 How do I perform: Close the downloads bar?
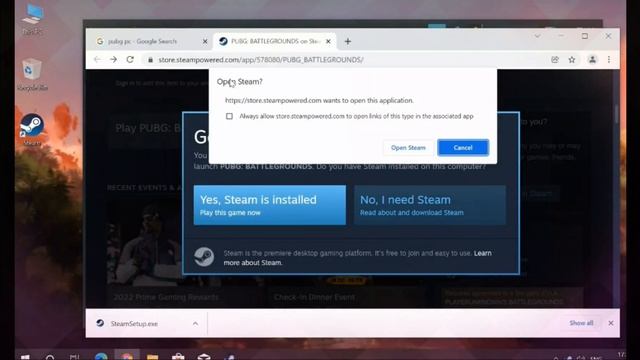[611, 323]
